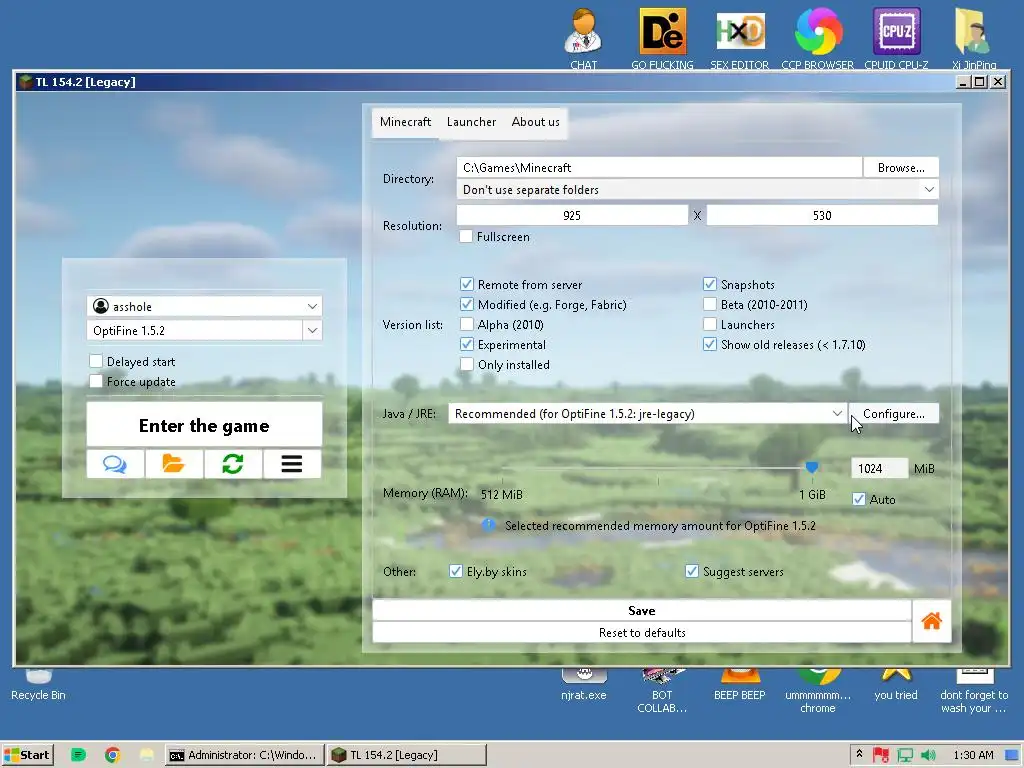Click Reset to defaults

click(642, 632)
